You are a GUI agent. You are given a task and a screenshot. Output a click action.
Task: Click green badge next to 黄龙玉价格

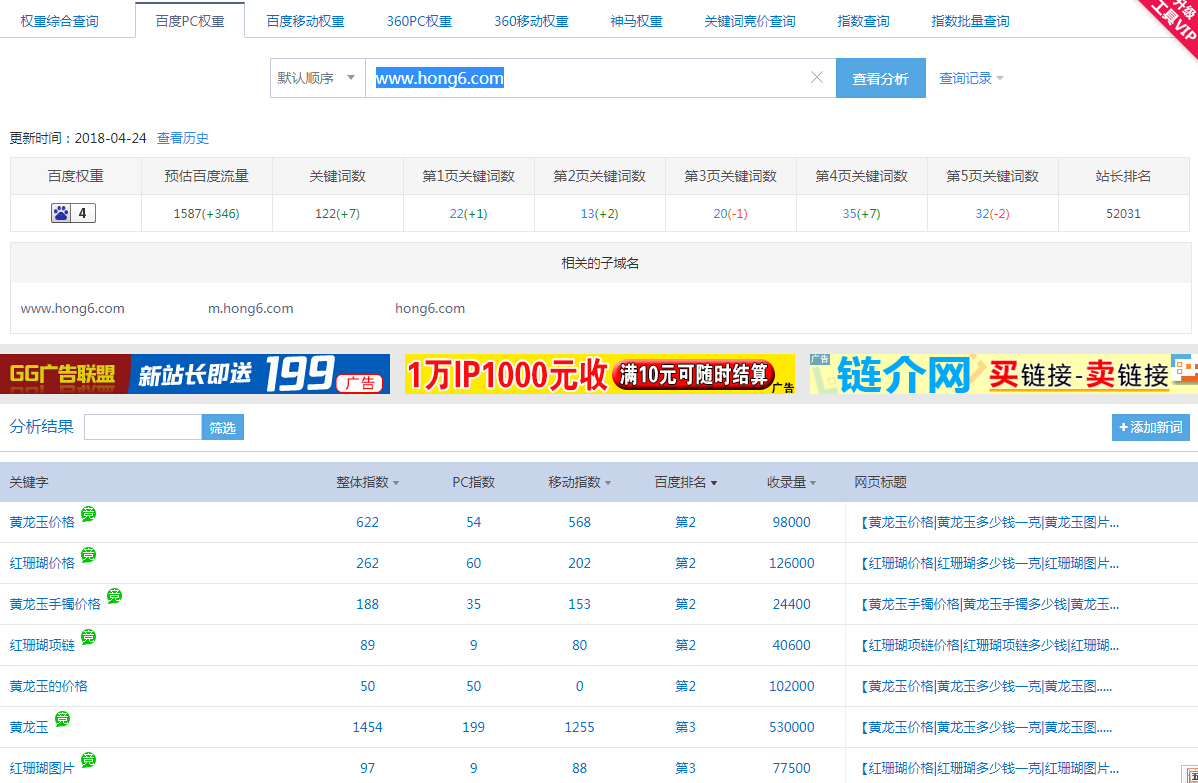[x=89, y=514]
